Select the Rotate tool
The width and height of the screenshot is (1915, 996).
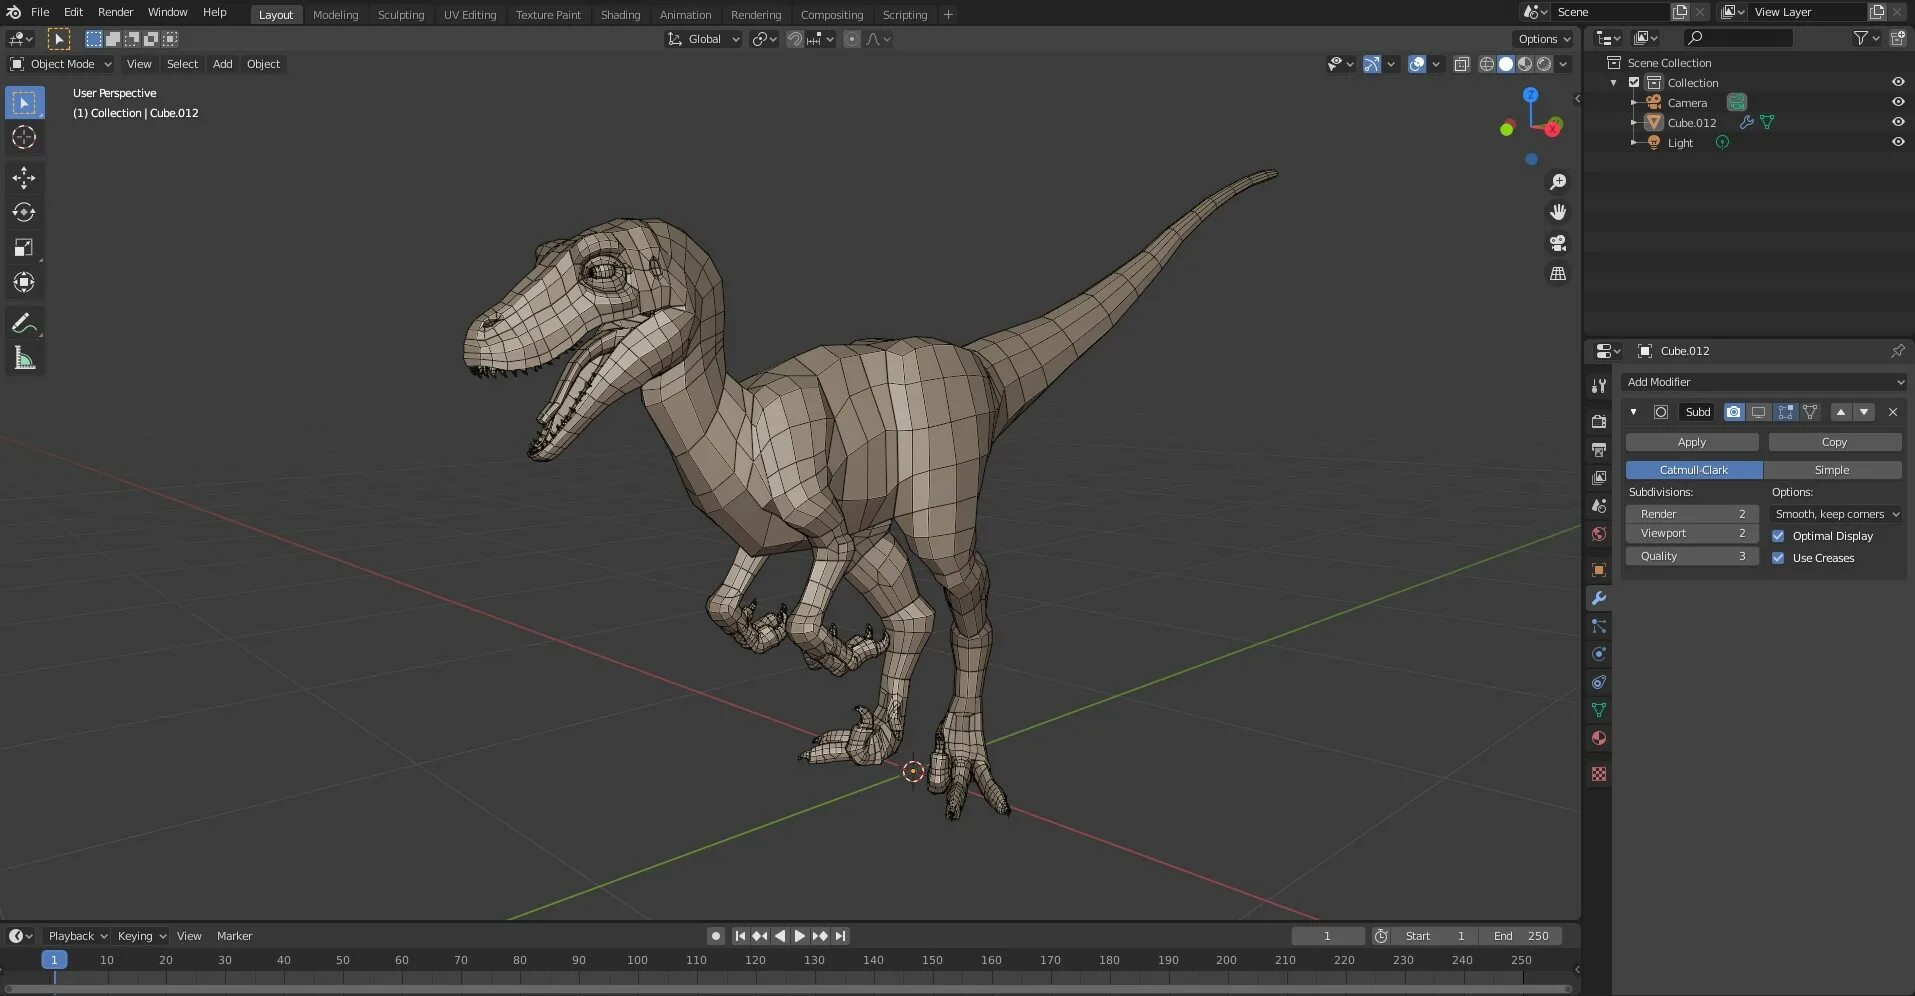(x=24, y=213)
